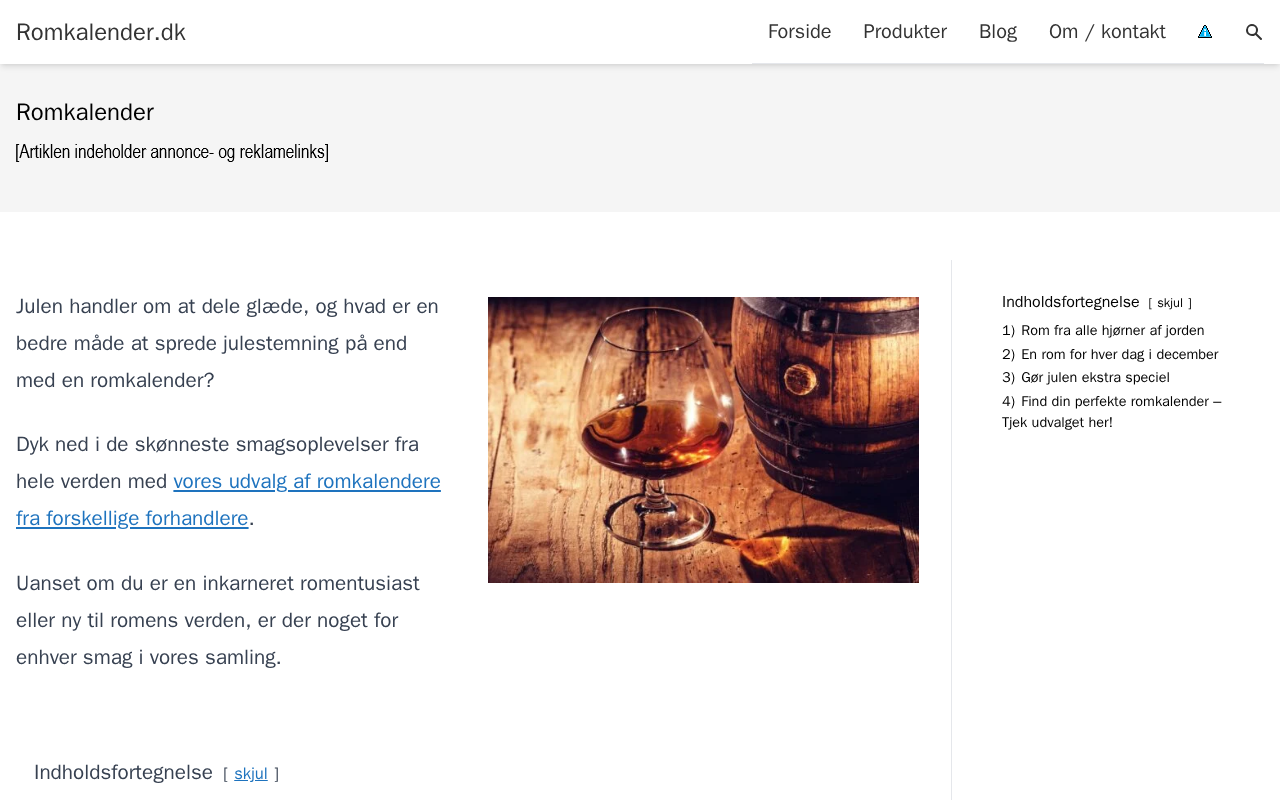Click the search magnifier icon
Image resolution: width=1280 pixels, height=800 pixels.
(1254, 32)
